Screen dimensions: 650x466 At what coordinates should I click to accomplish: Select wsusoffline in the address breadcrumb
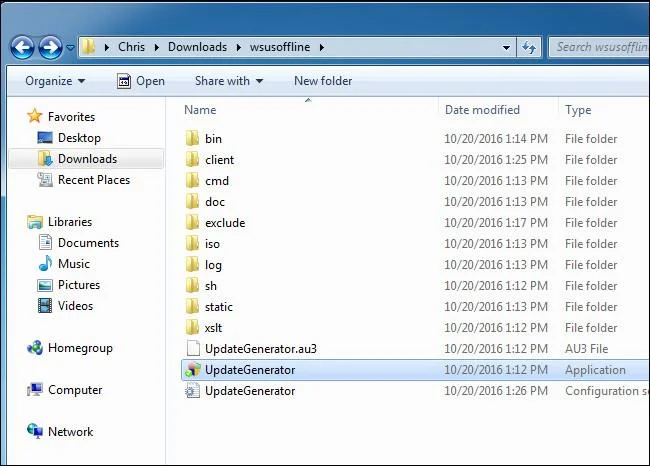[x=280, y=47]
